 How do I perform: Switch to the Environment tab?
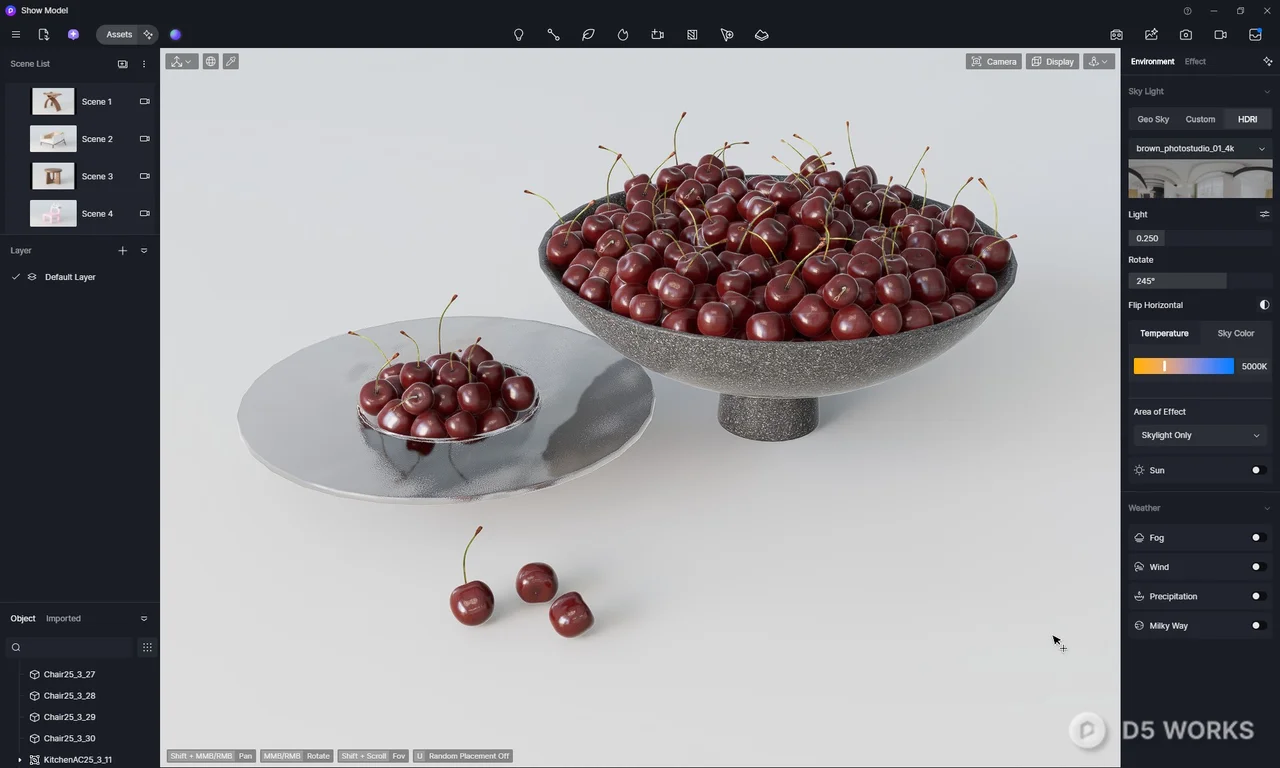(x=1152, y=61)
